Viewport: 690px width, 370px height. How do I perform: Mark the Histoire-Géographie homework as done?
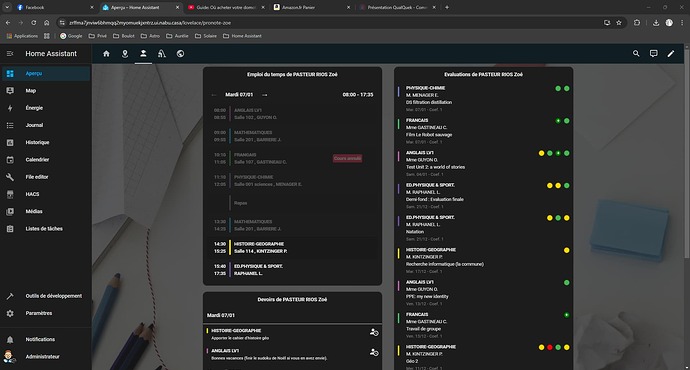tap(374, 332)
